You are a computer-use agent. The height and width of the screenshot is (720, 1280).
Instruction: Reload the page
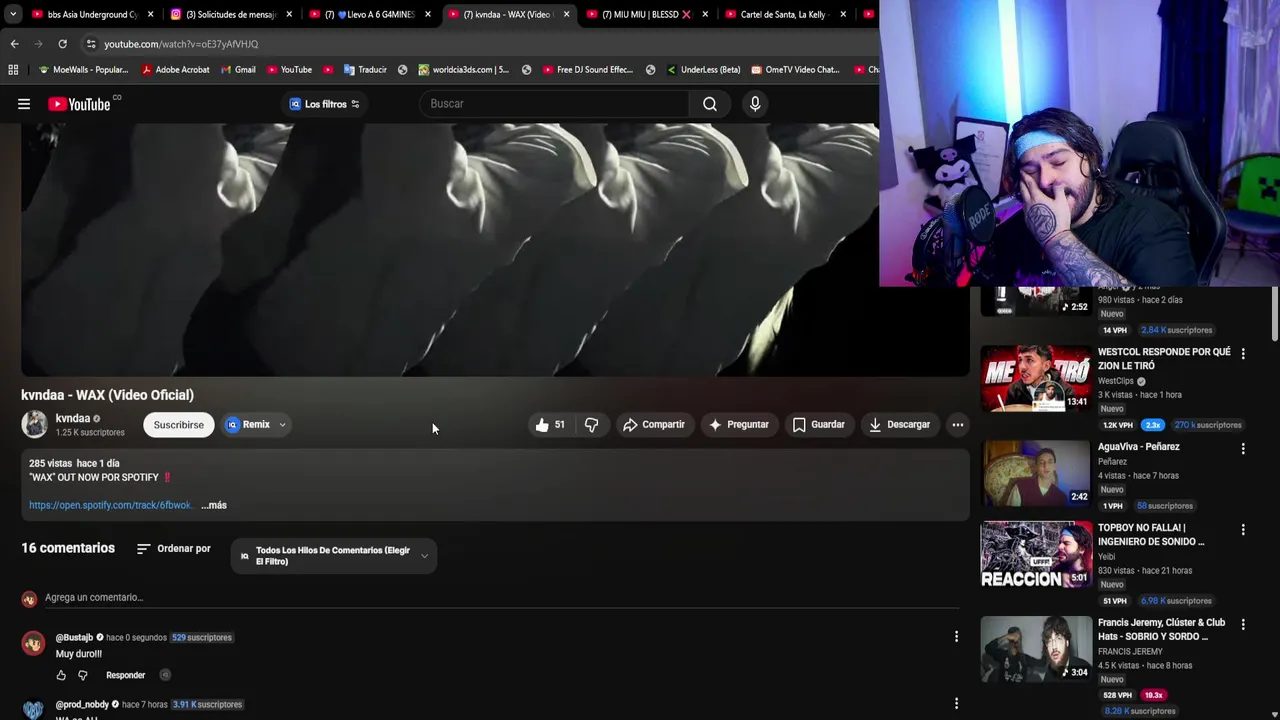tap(62, 44)
